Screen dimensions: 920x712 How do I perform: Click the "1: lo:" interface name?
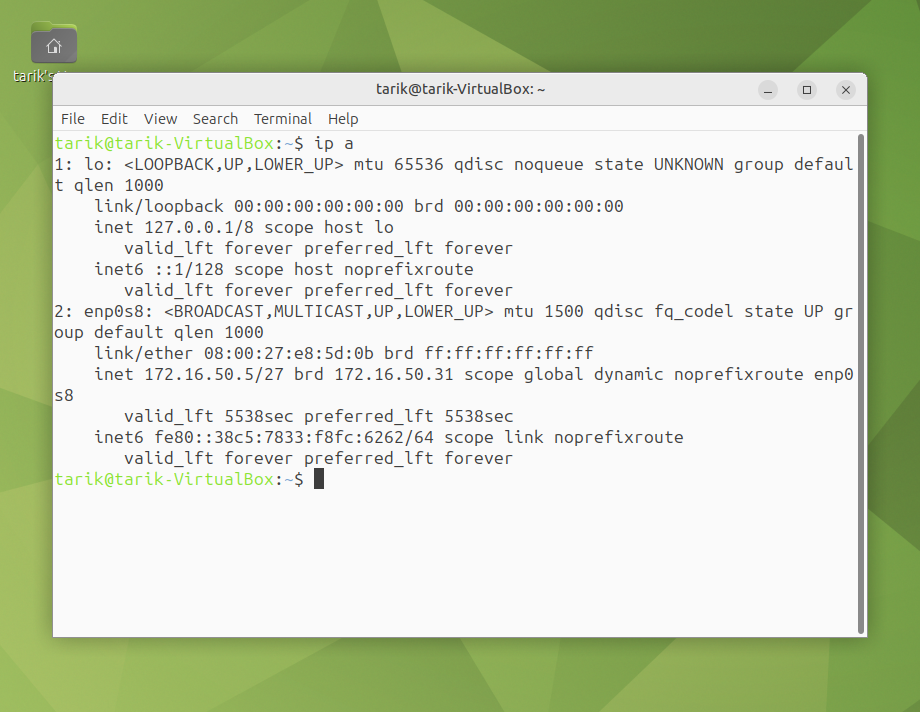(84, 164)
